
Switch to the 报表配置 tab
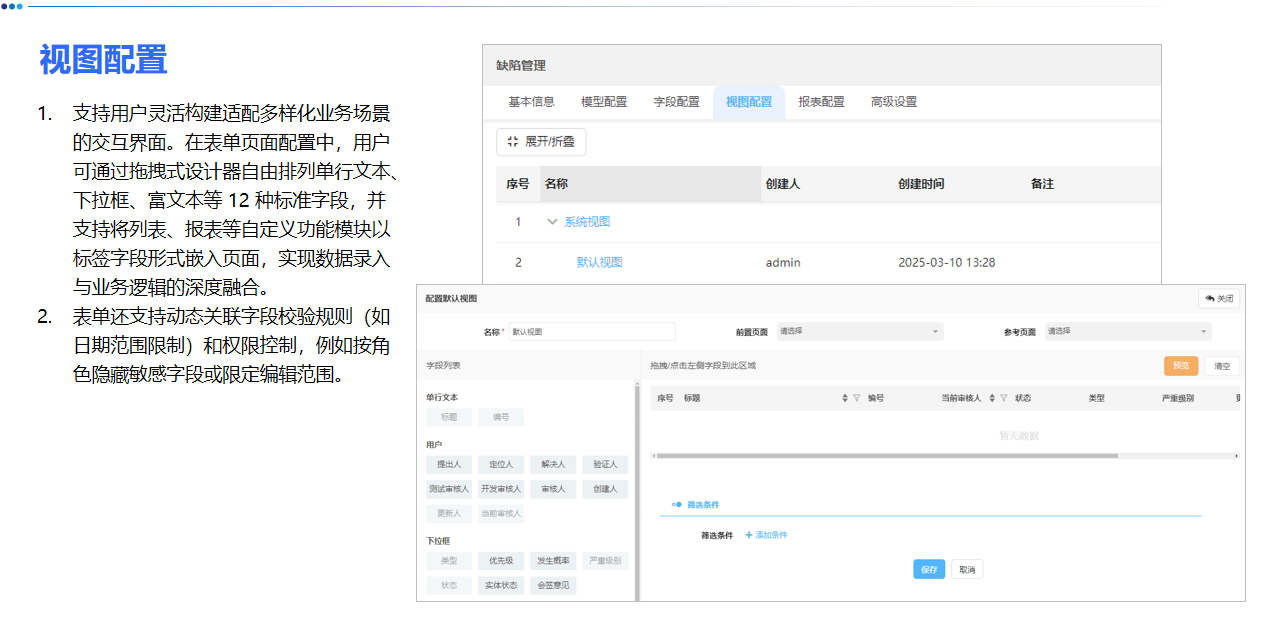pyautogui.click(x=822, y=101)
